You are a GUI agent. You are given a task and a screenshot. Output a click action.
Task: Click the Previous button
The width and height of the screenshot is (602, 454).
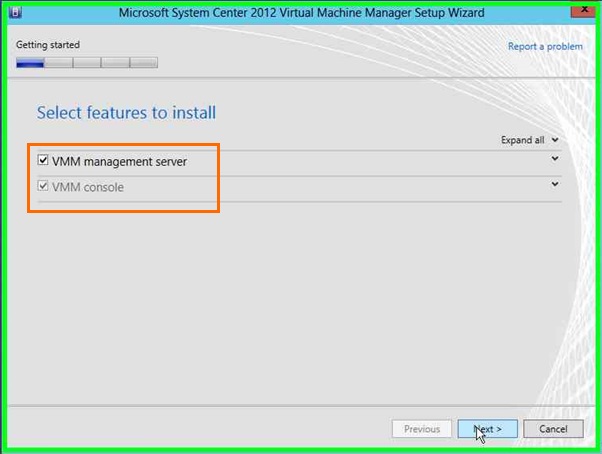422,429
